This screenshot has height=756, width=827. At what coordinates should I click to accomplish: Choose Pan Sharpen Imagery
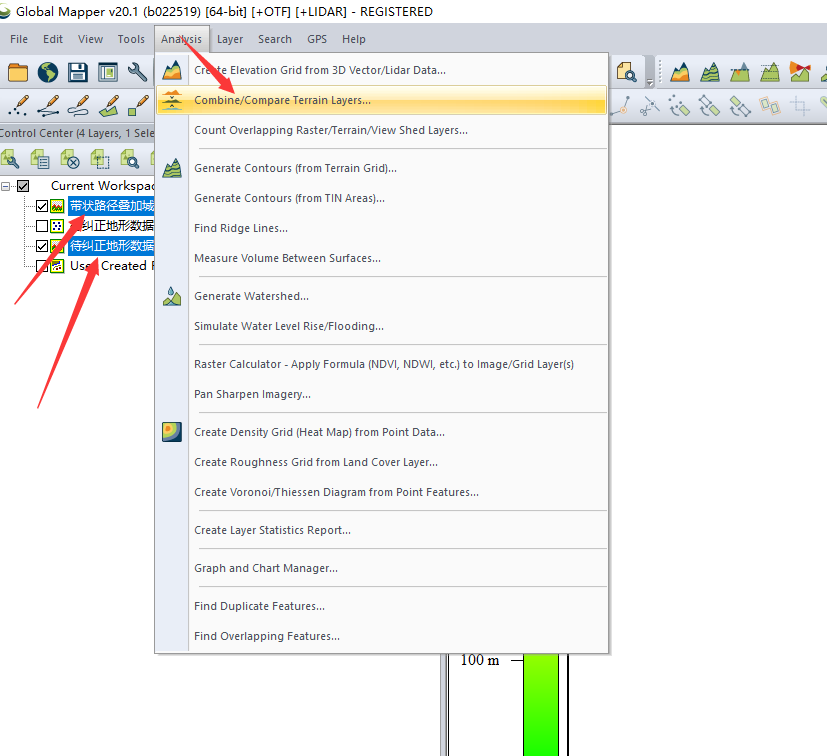pos(381,394)
